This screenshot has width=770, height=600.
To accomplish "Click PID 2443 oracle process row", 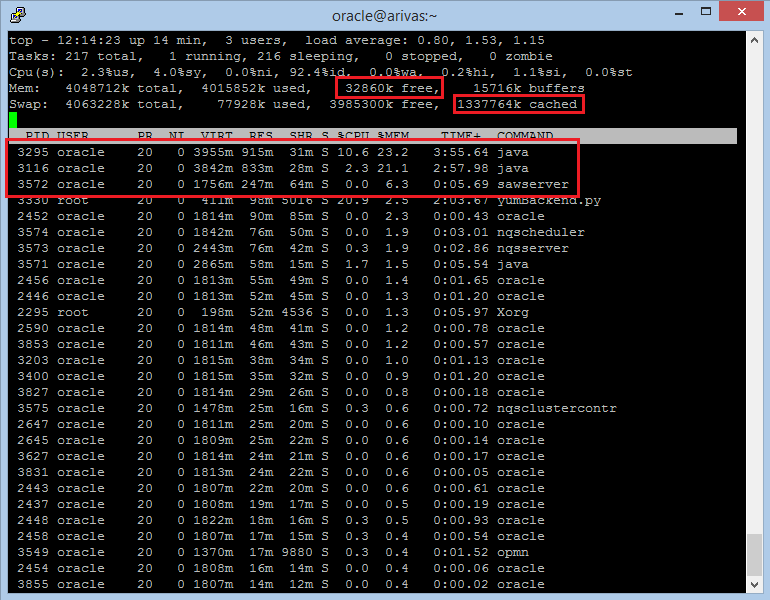I will [281, 489].
